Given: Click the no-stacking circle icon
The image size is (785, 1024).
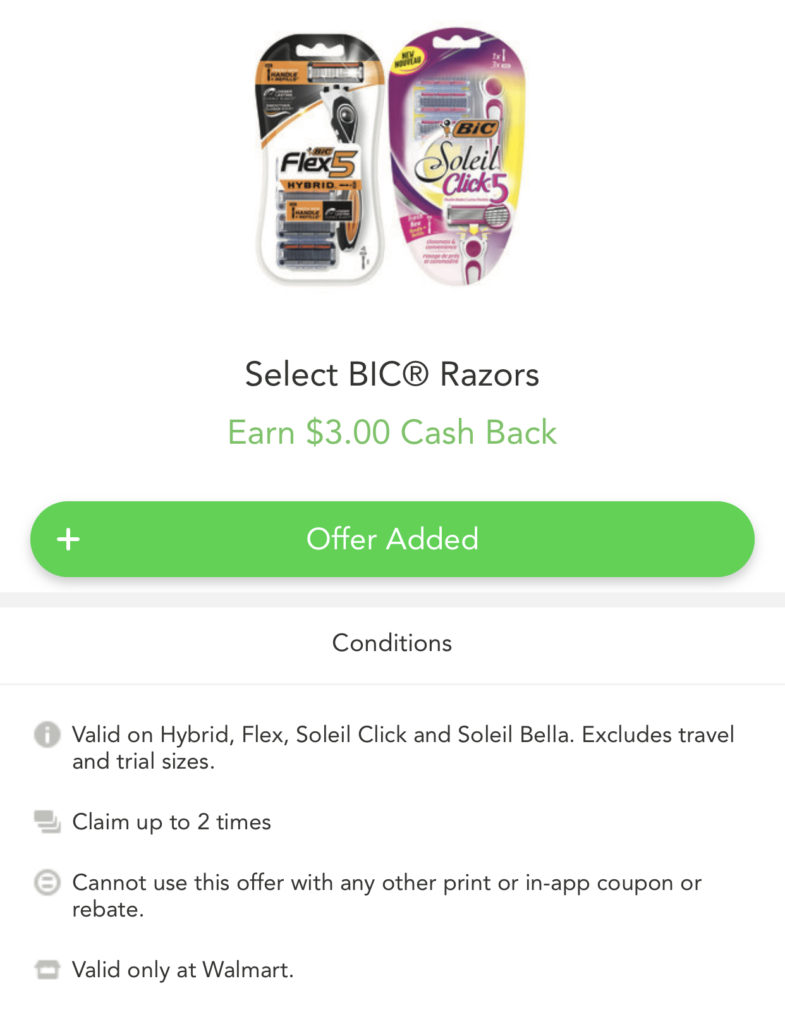Looking at the screenshot, I should tap(47, 883).
